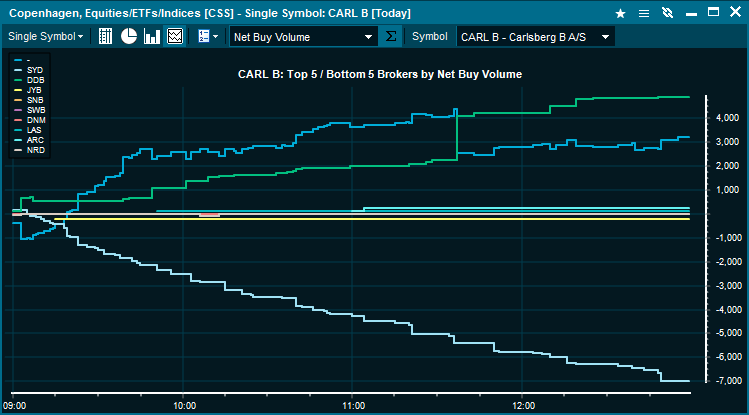Screen dimensions: 749x415
Task: Click the LAS legend entry
Action: (35, 130)
